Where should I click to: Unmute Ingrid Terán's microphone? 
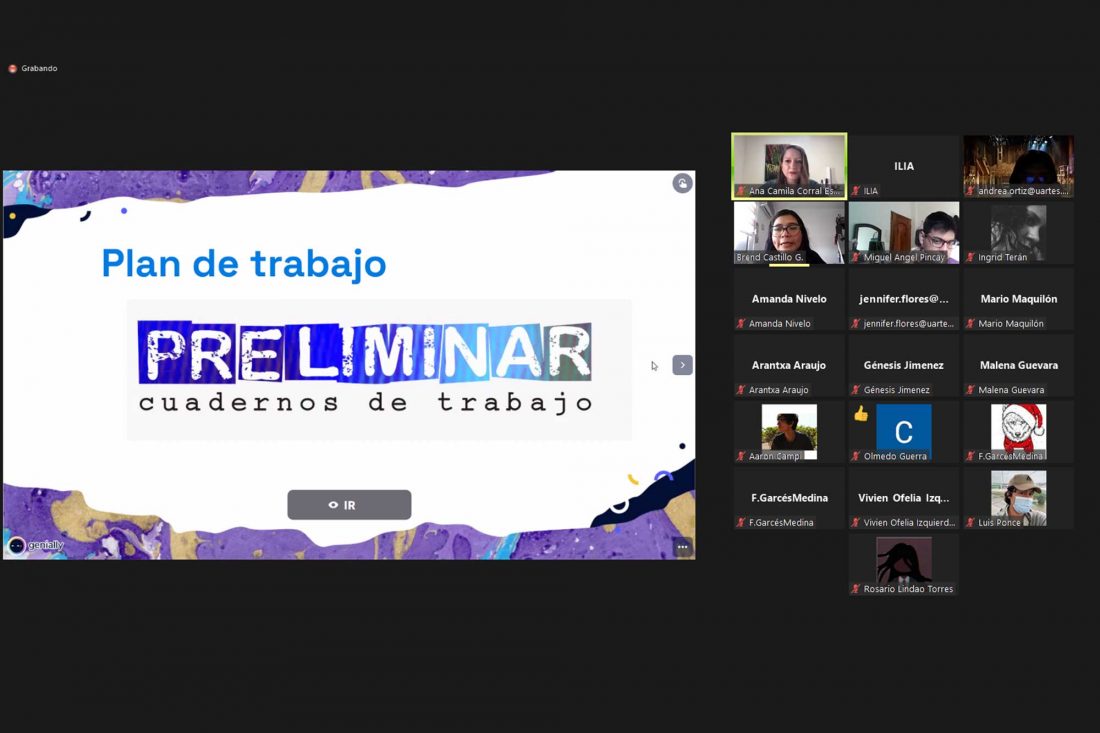click(x=970, y=256)
